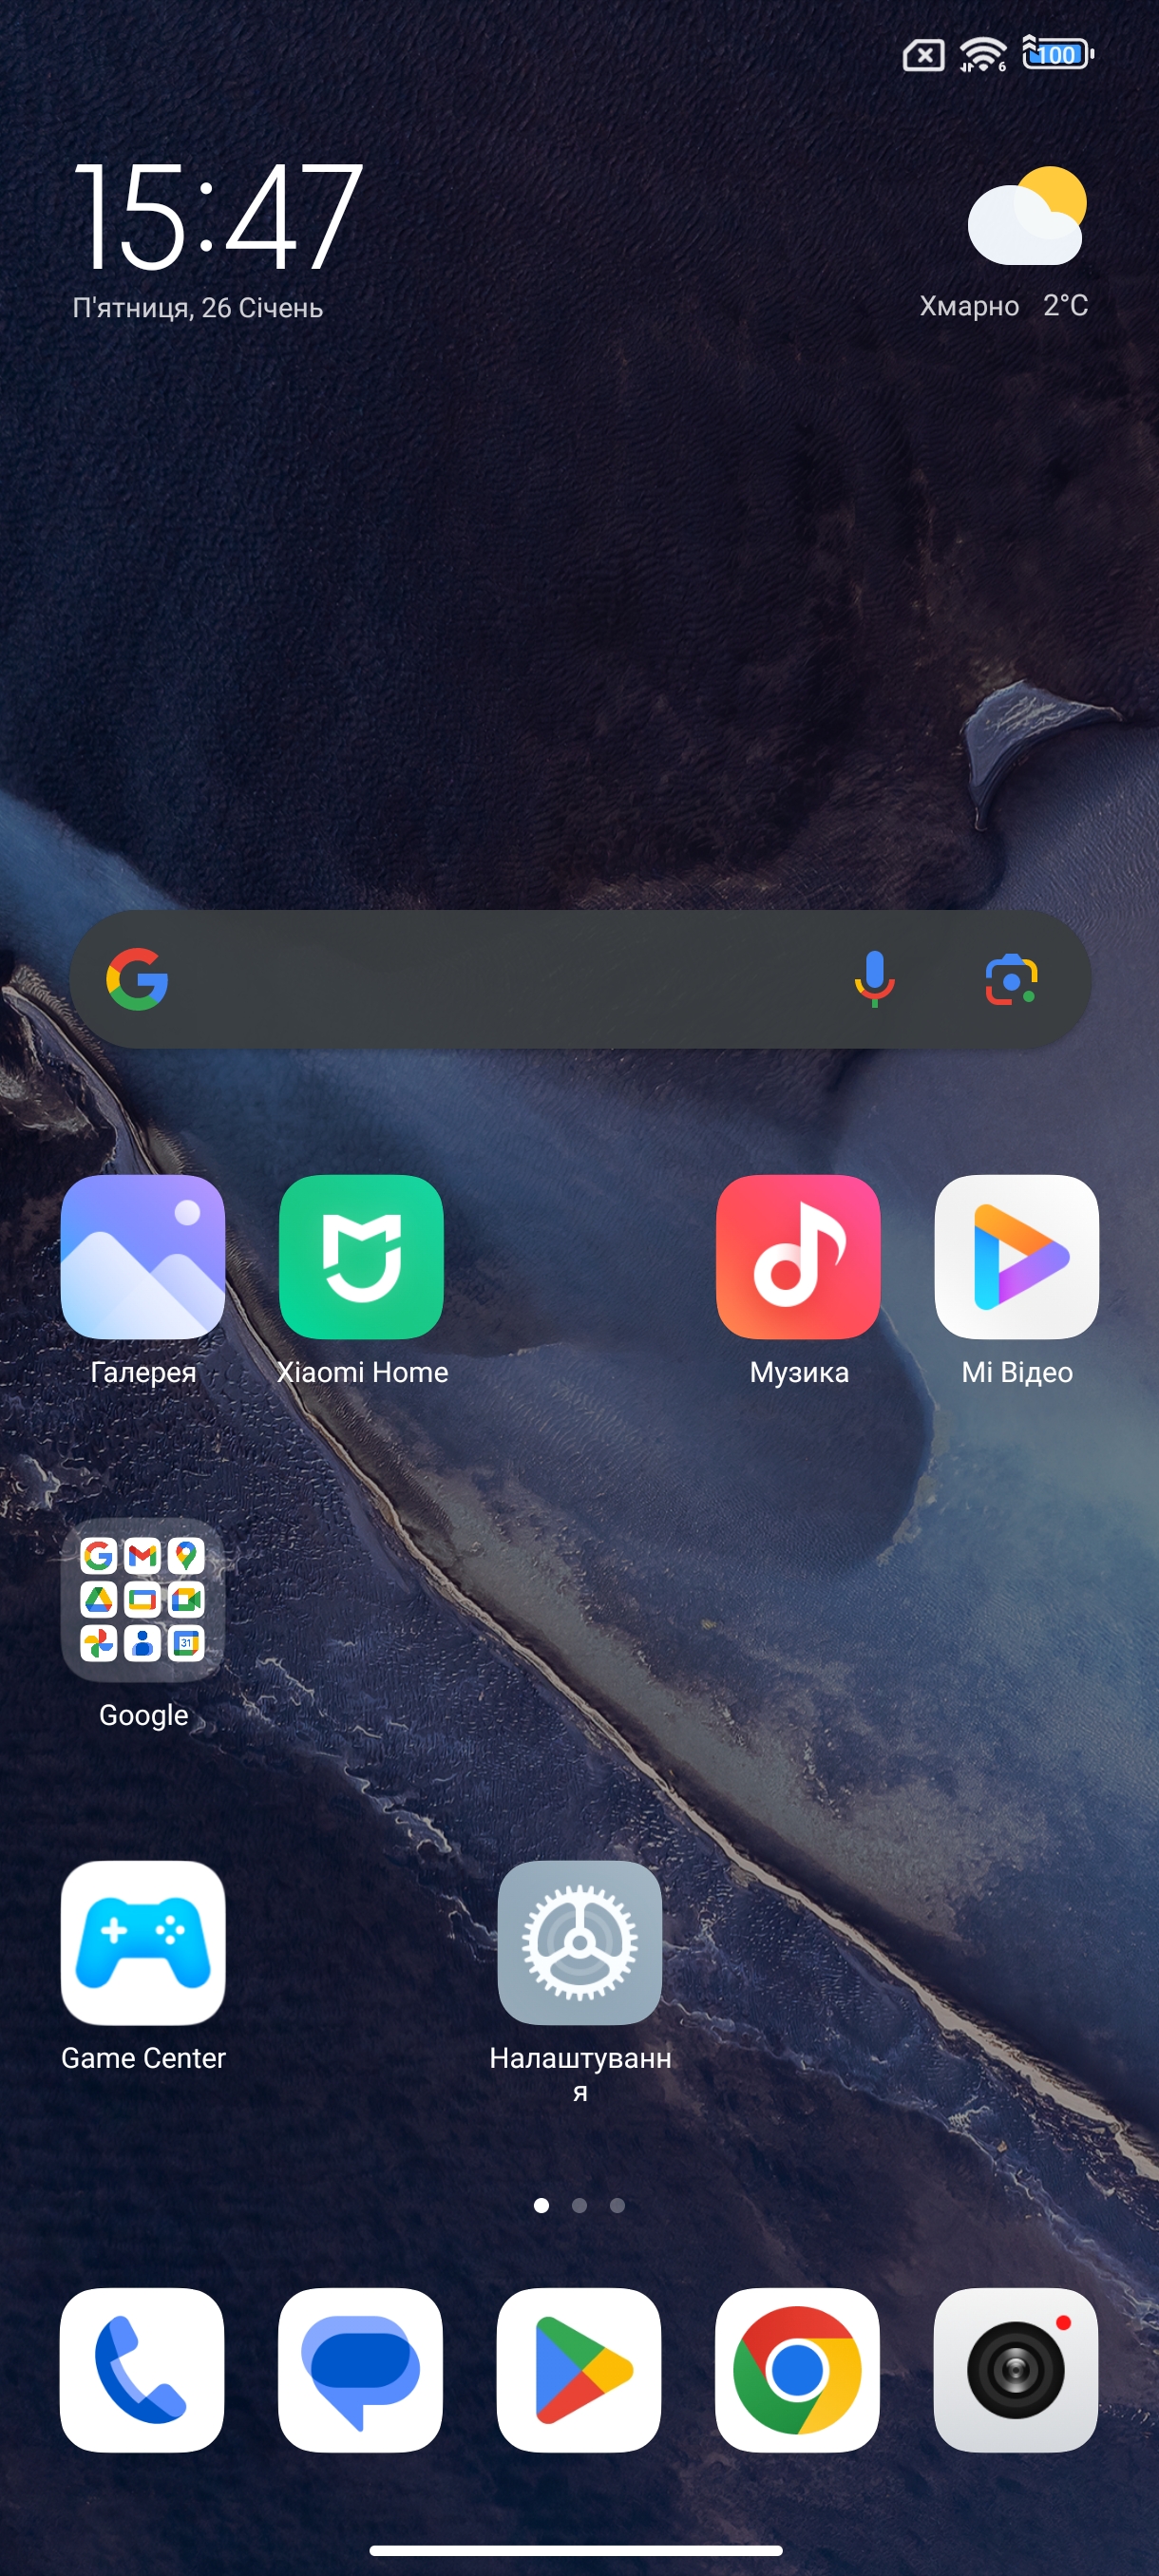Tap the date П'ятниця, 26 Січень
This screenshot has height=2576, width=1159.
click(198, 308)
